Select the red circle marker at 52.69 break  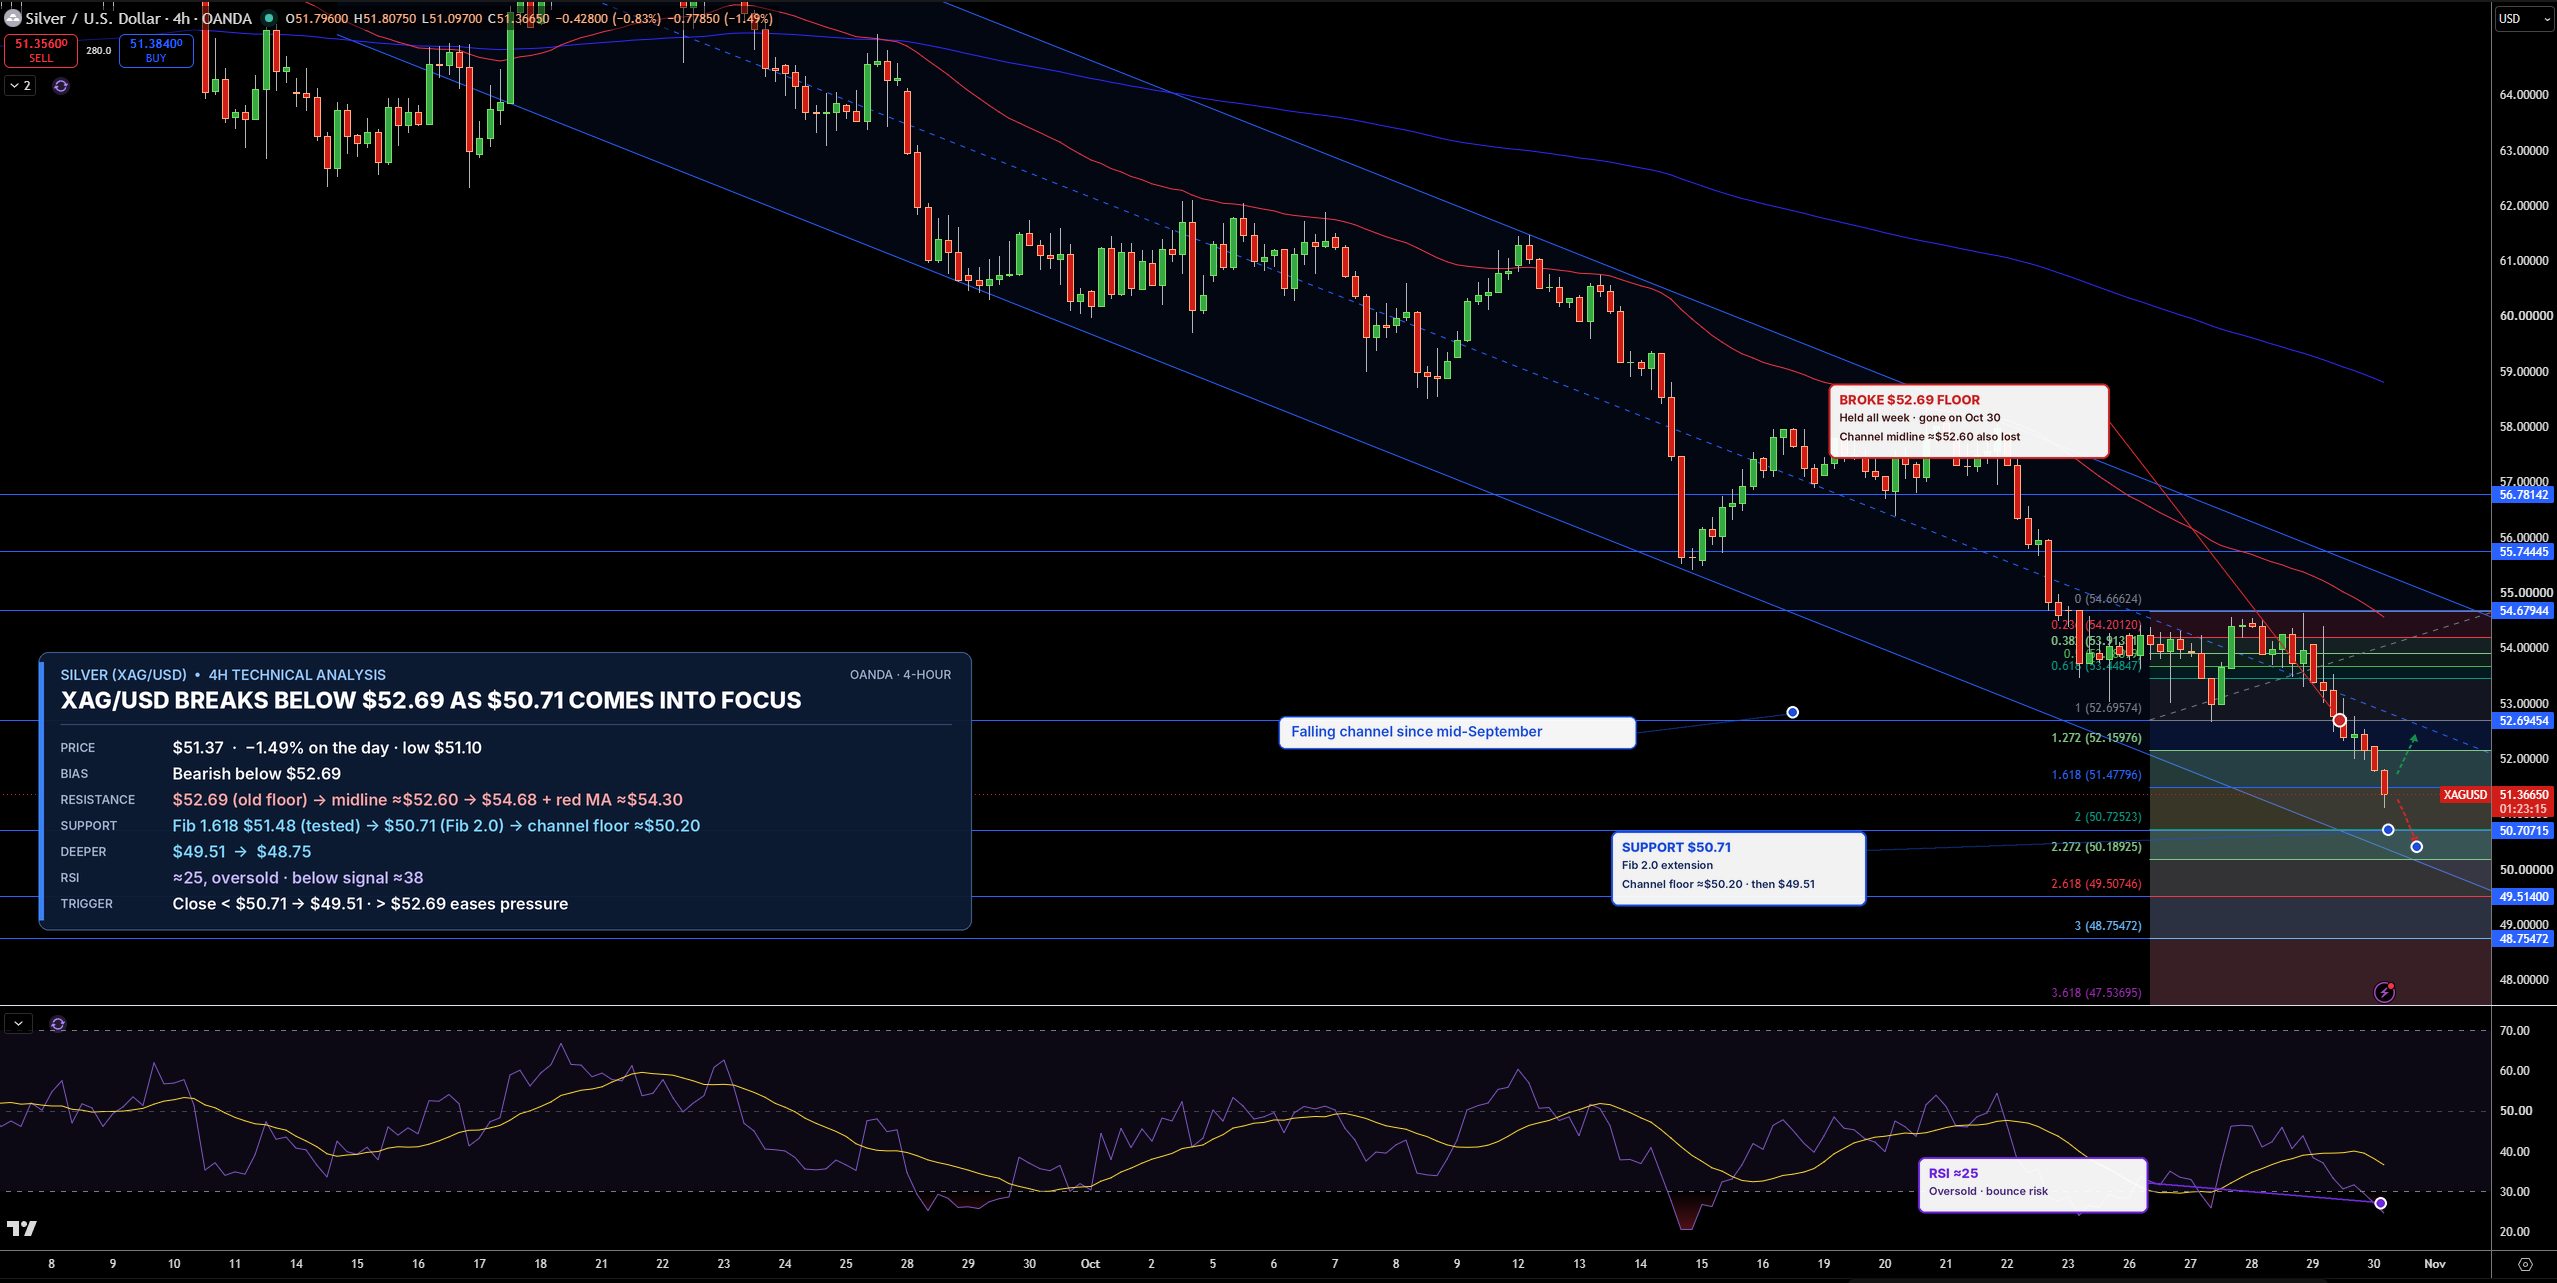(x=2339, y=720)
